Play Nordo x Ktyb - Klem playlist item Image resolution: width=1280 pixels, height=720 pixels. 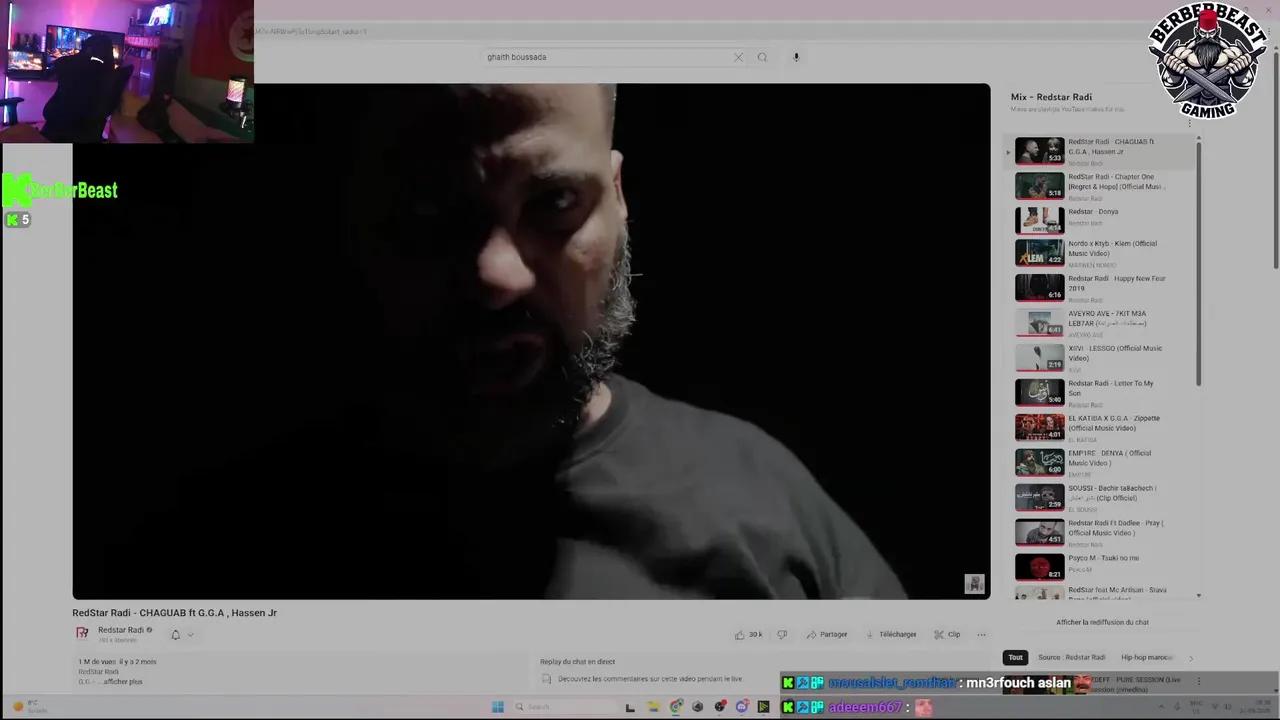click(1101, 253)
